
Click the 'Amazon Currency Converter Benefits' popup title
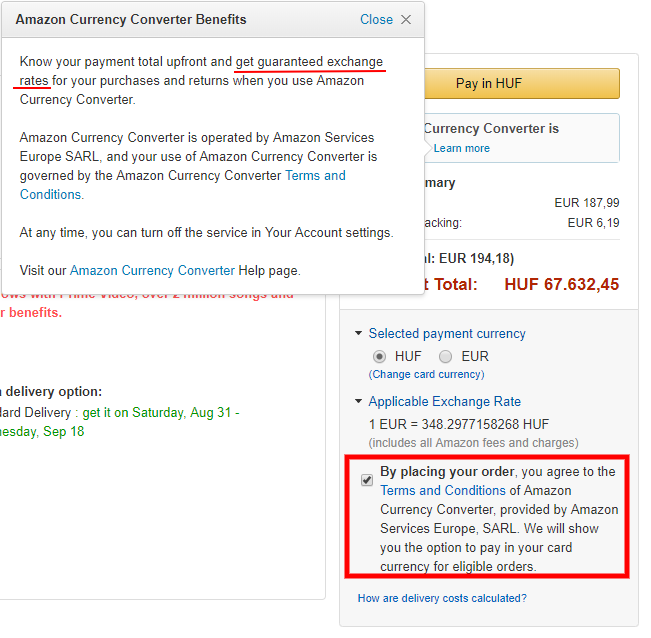(x=131, y=20)
